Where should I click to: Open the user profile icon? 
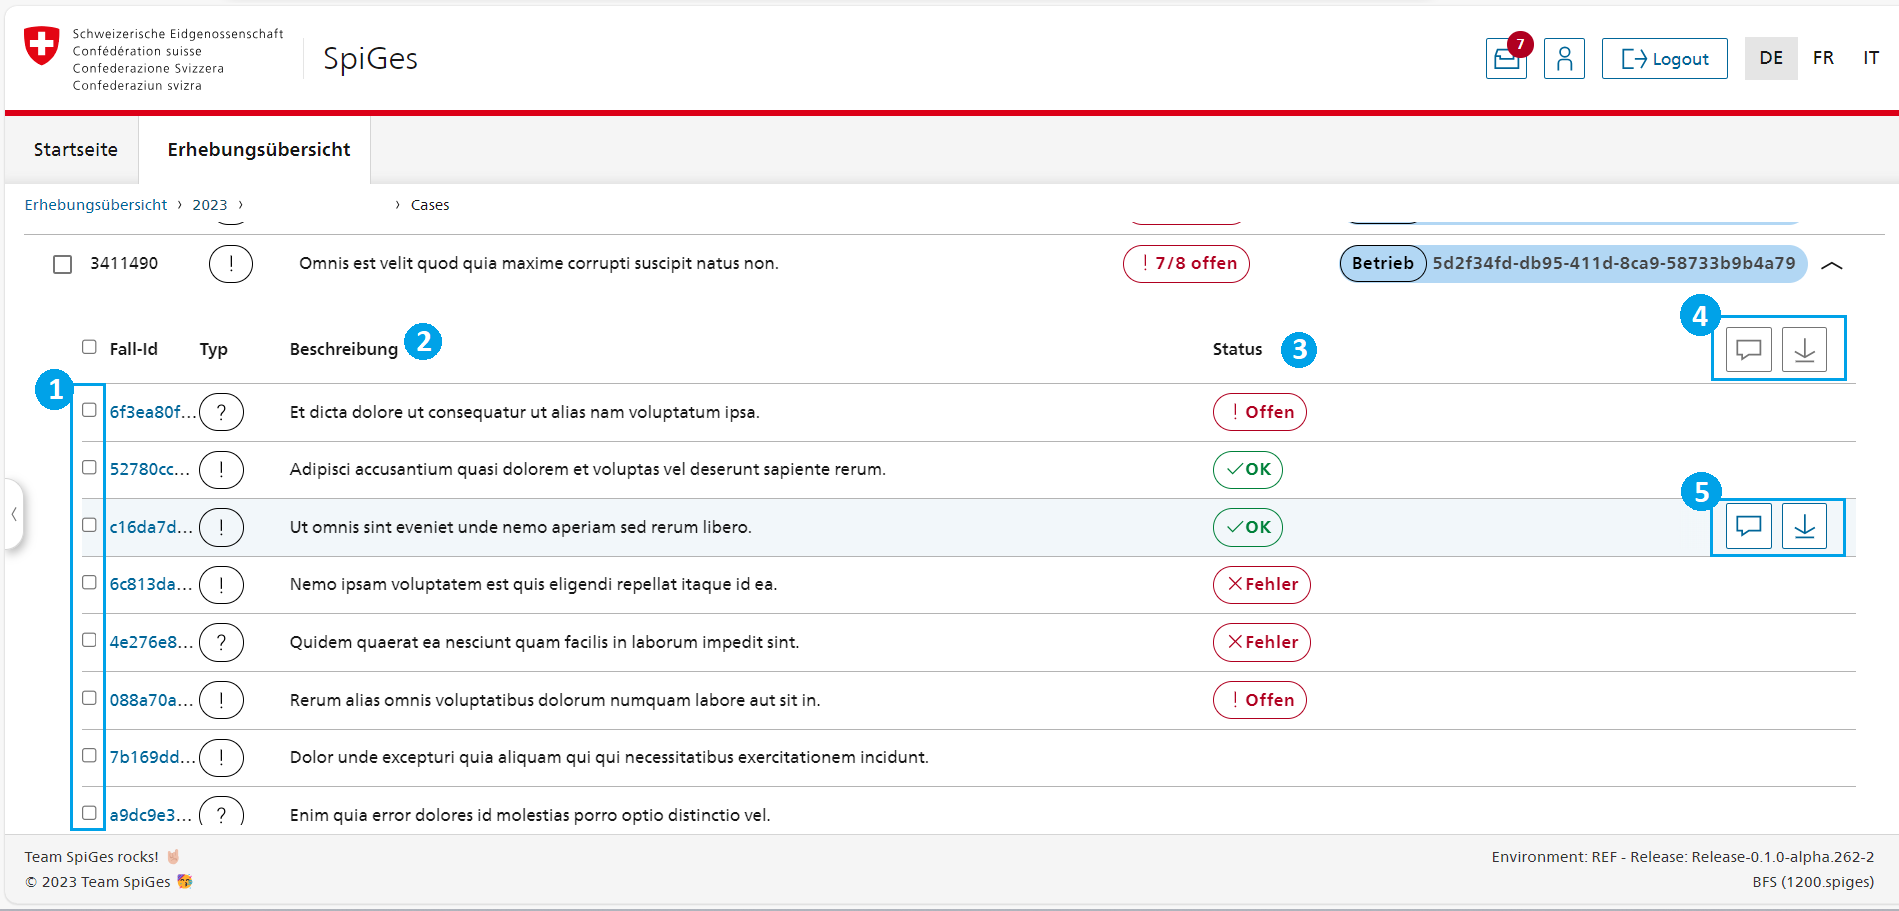1564,59
